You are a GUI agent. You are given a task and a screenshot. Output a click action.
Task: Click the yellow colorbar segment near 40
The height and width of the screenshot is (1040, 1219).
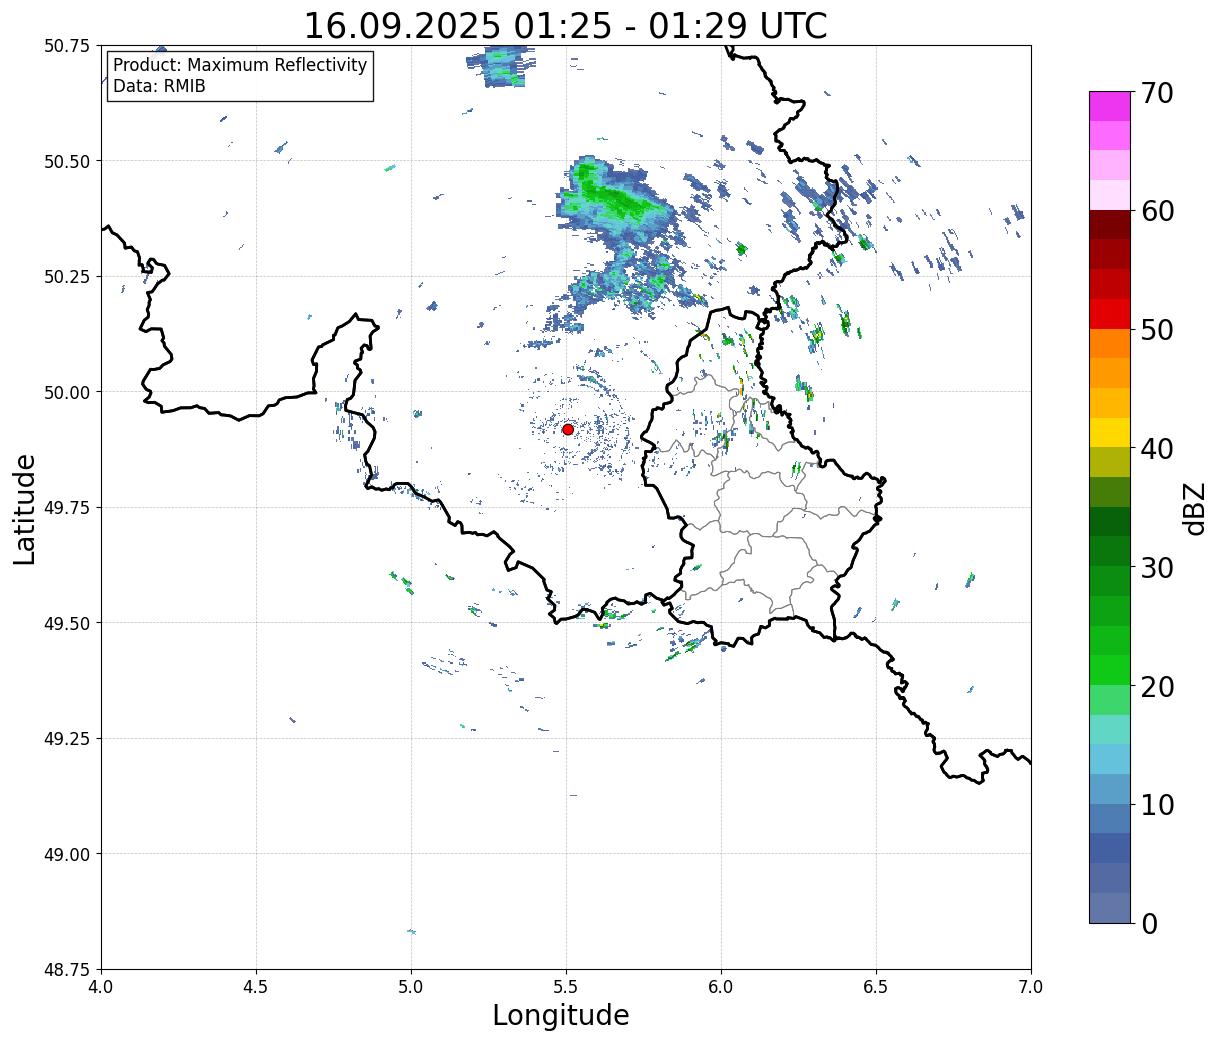click(1110, 432)
